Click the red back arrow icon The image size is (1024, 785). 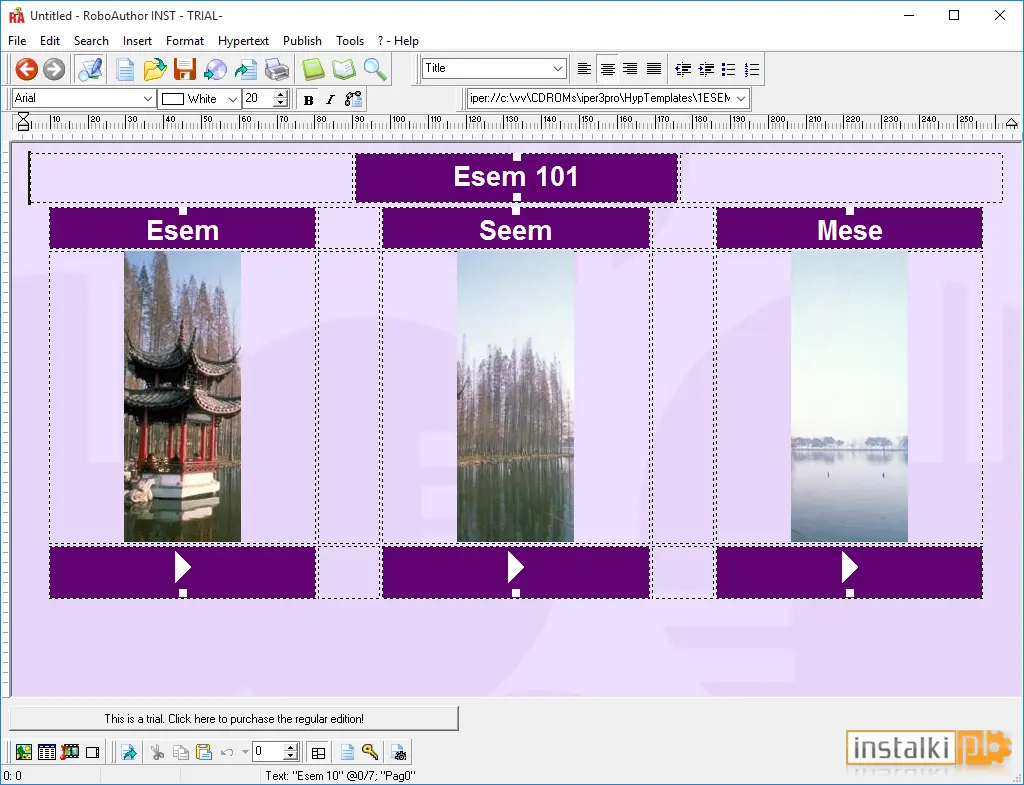click(27, 69)
